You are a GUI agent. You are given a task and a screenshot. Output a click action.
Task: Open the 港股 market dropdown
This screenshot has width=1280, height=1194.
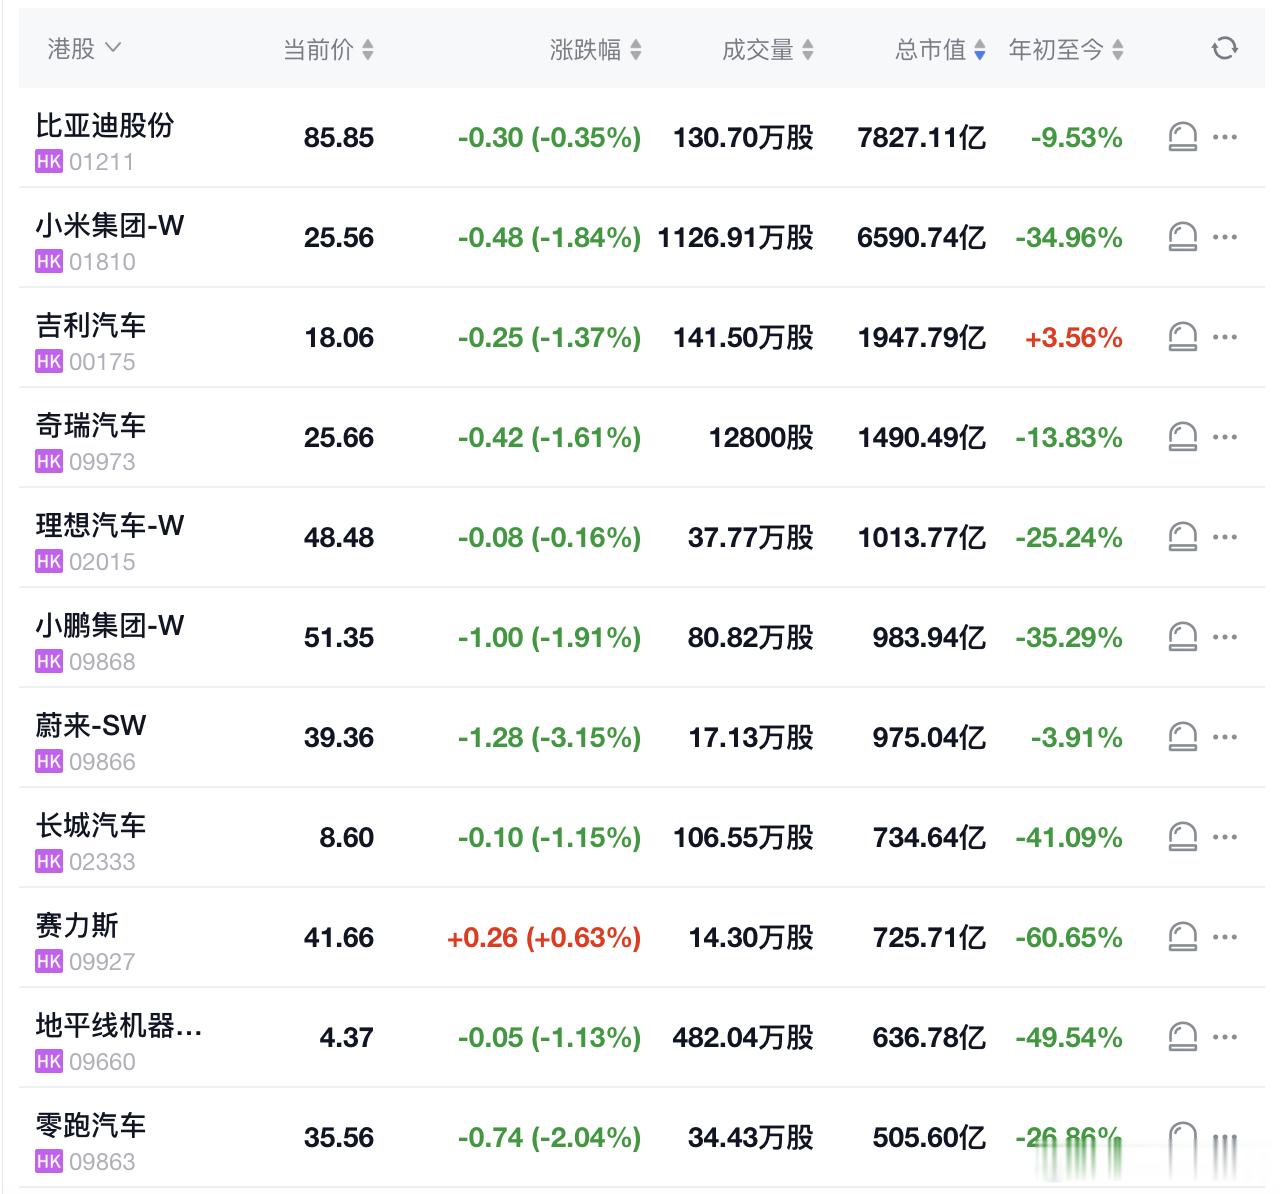tap(84, 48)
